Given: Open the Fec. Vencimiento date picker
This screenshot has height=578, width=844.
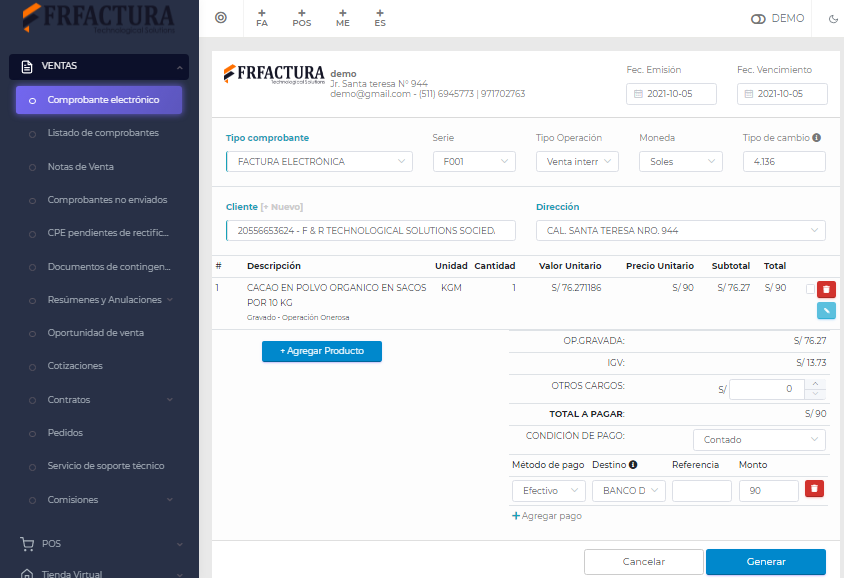Looking at the screenshot, I should 782,94.
